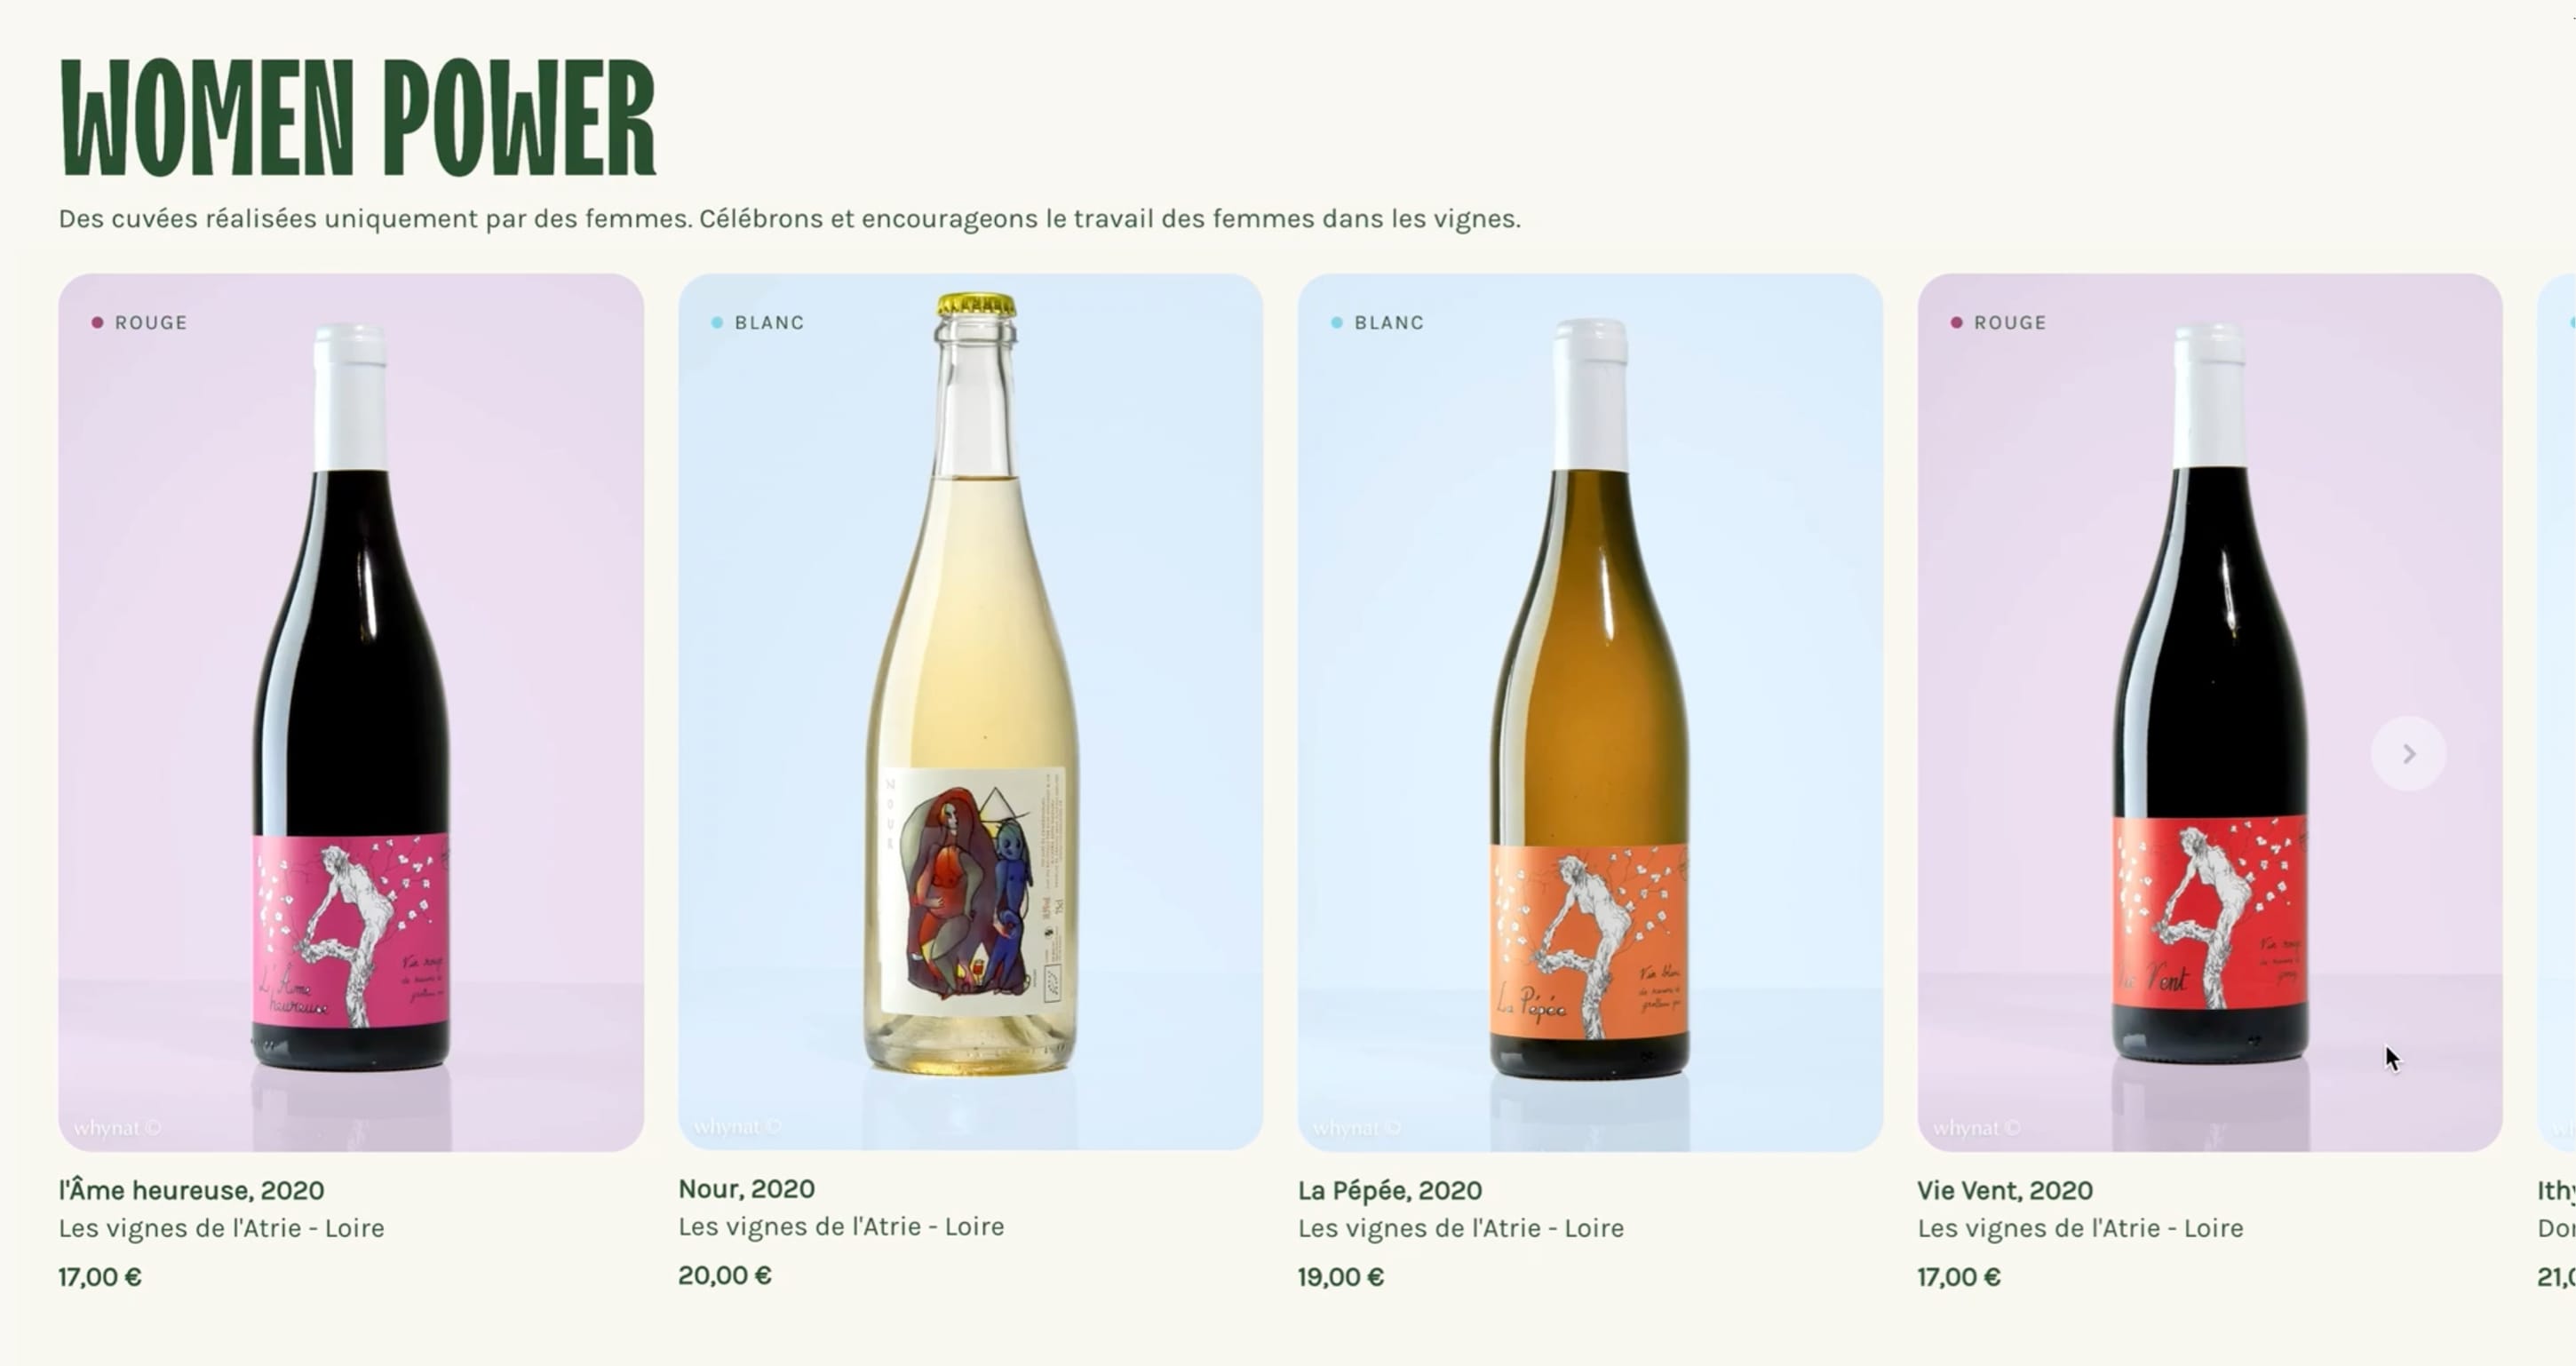Image resolution: width=2576 pixels, height=1366 pixels.
Task: Click the next arrow carousel button
Action: point(2408,754)
